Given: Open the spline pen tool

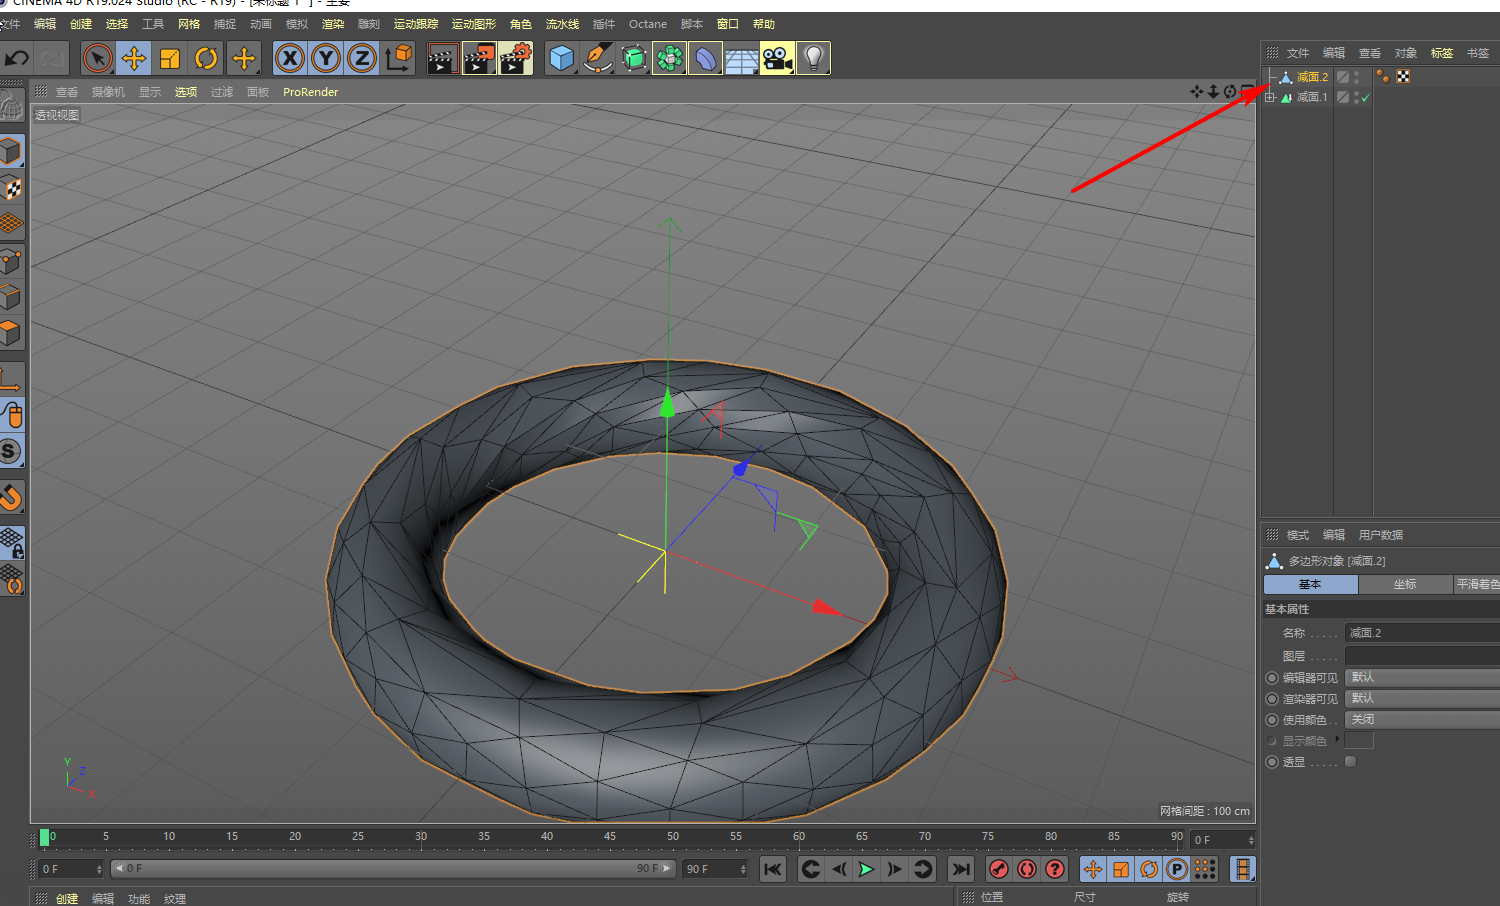Looking at the screenshot, I should pyautogui.click(x=598, y=59).
